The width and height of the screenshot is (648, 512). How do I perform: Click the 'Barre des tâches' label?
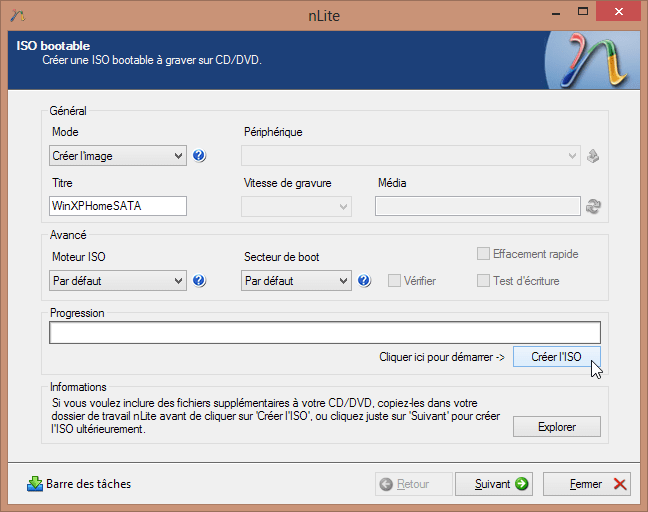coord(88,484)
